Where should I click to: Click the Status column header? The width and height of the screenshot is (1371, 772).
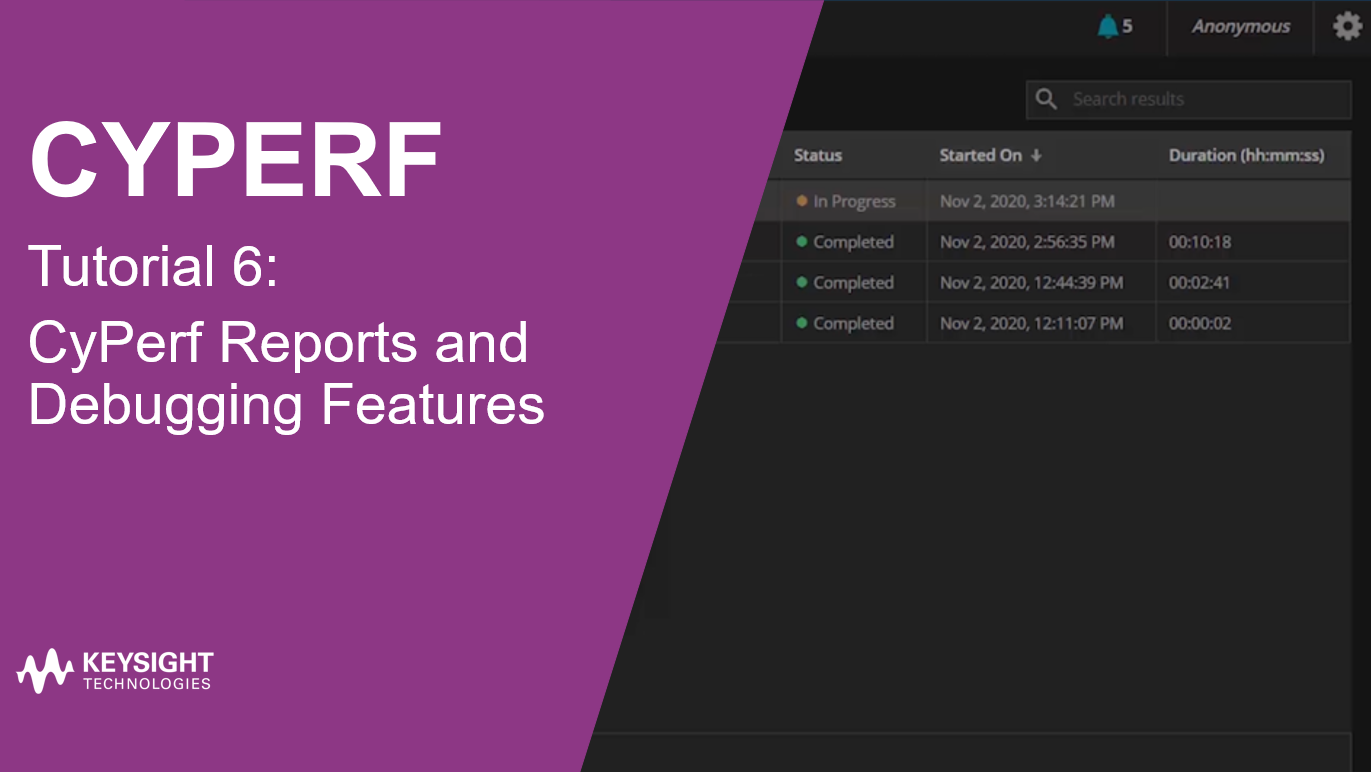point(817,156)
